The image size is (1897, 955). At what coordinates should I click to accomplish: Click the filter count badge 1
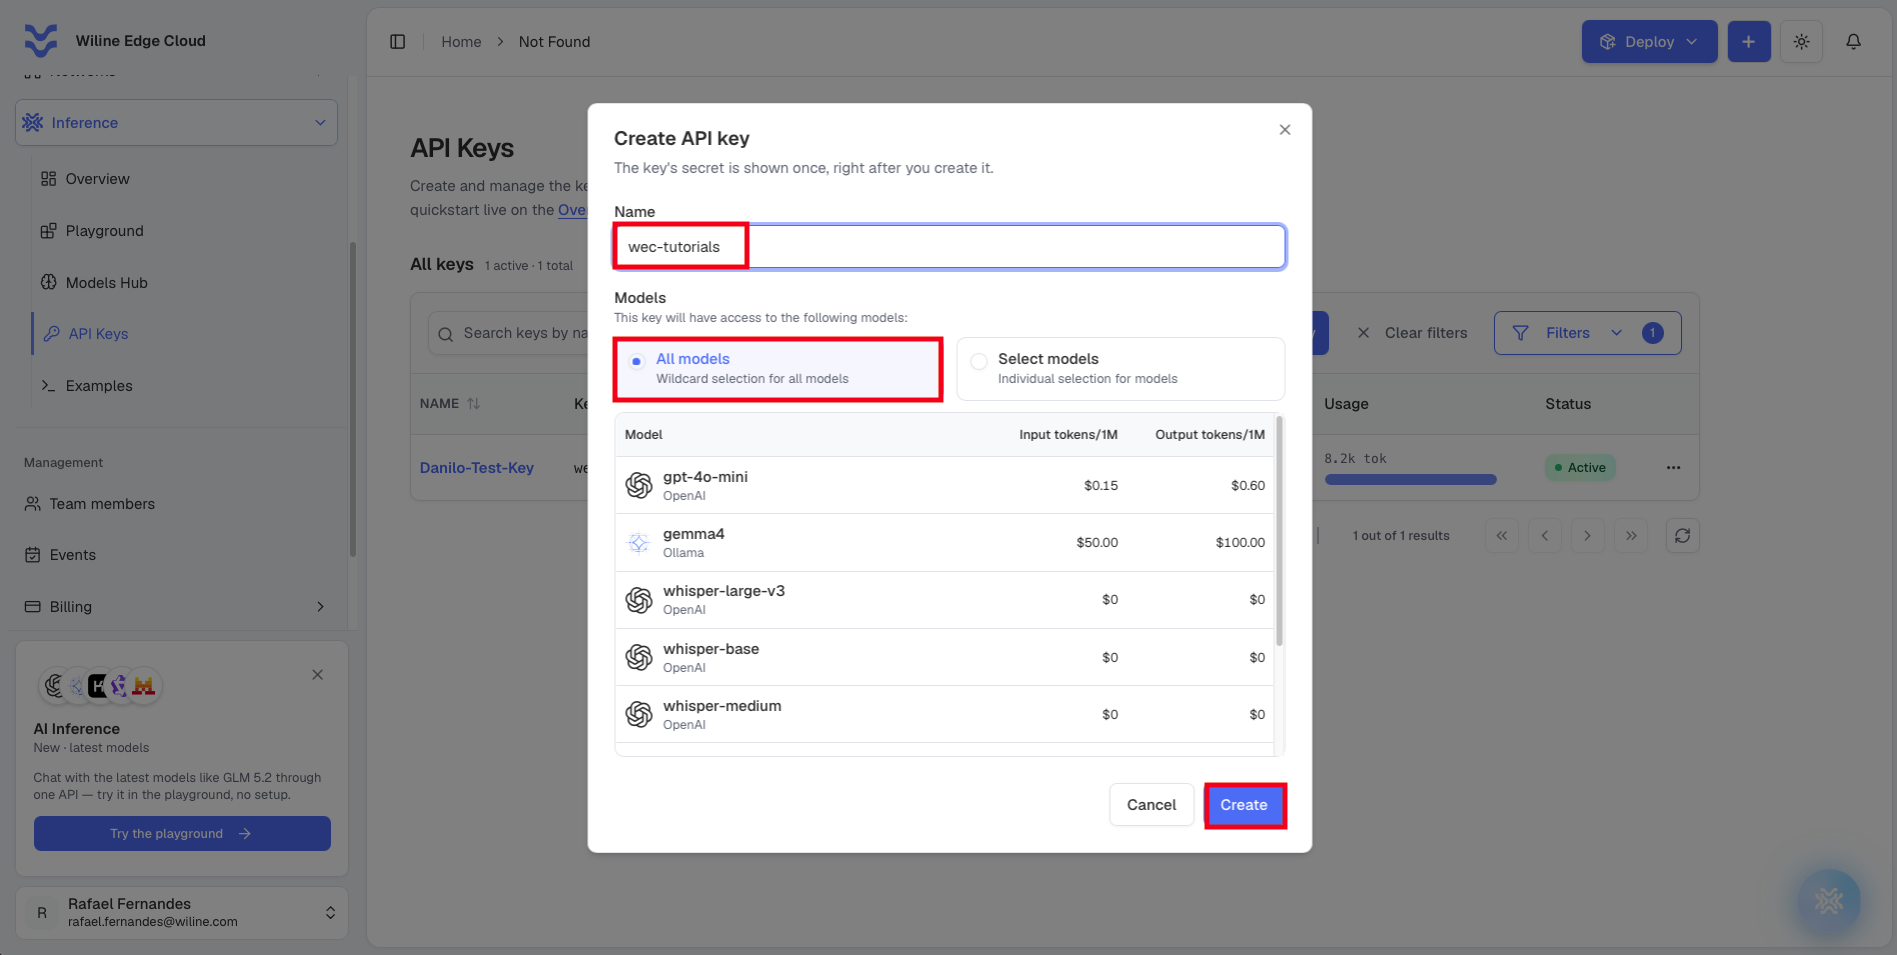[1653, 333]
